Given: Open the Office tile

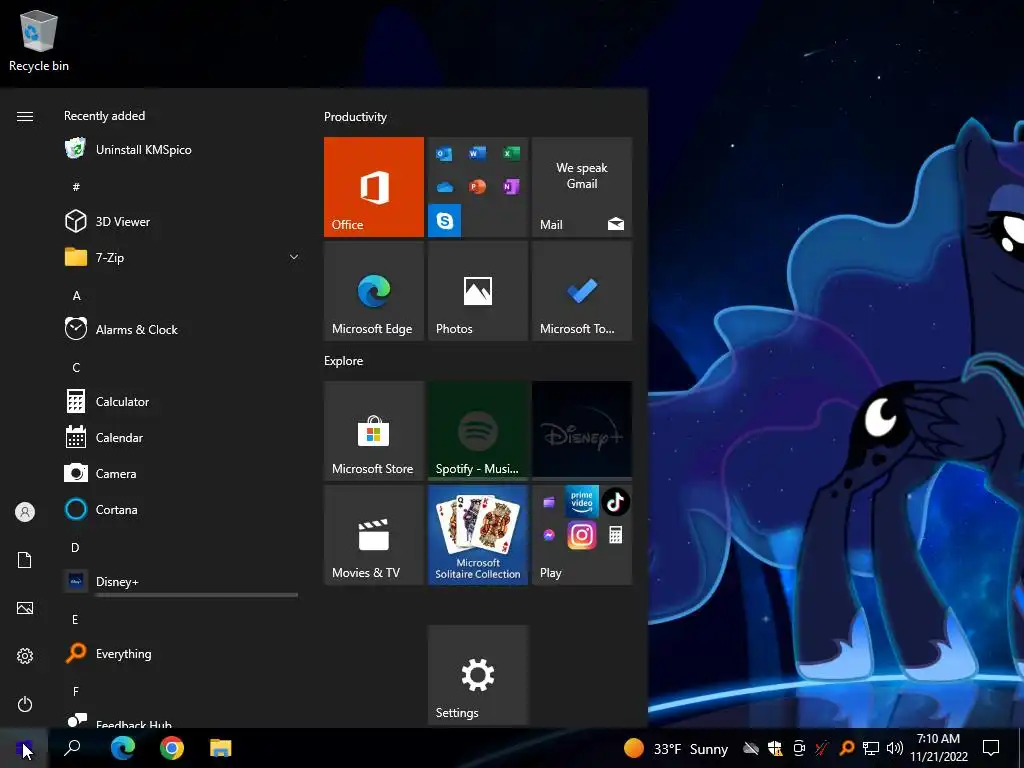Looking at the screenshot, I should pos(374,187).
